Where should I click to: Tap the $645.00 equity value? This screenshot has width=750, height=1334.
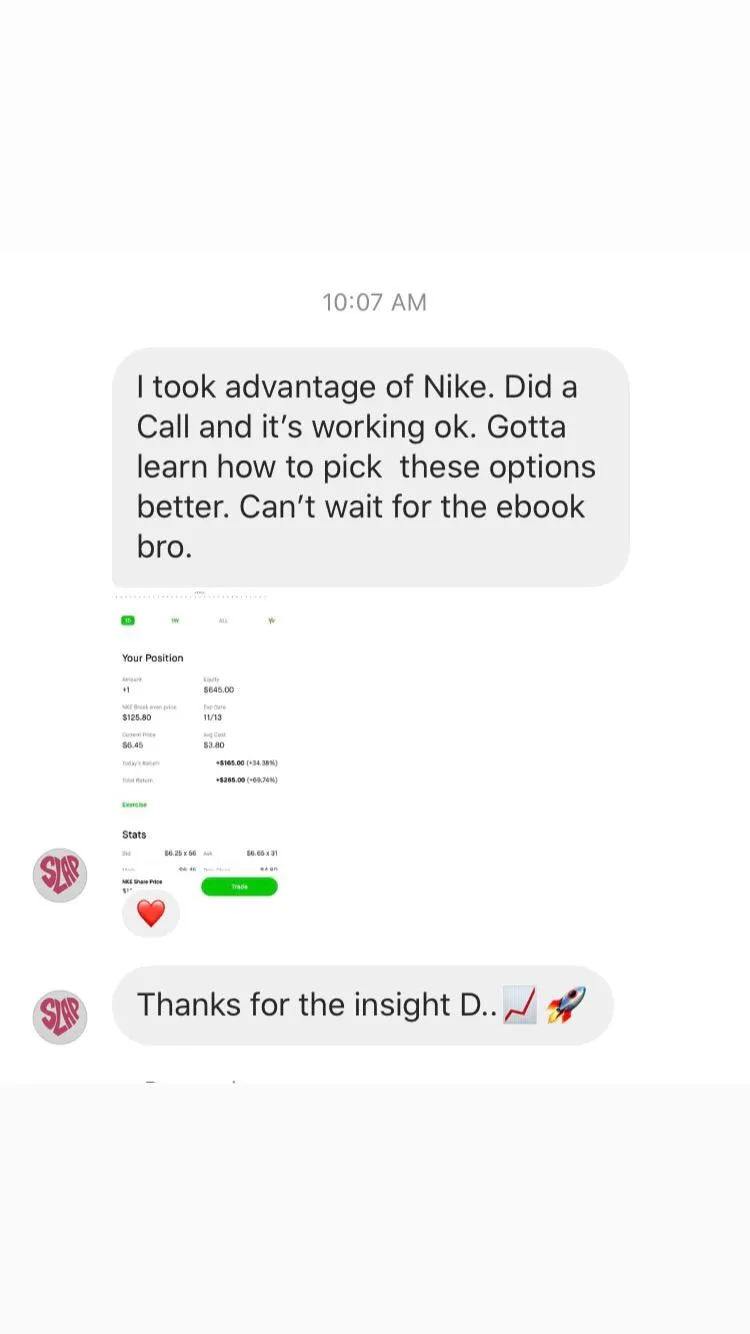tap(218, 690)
